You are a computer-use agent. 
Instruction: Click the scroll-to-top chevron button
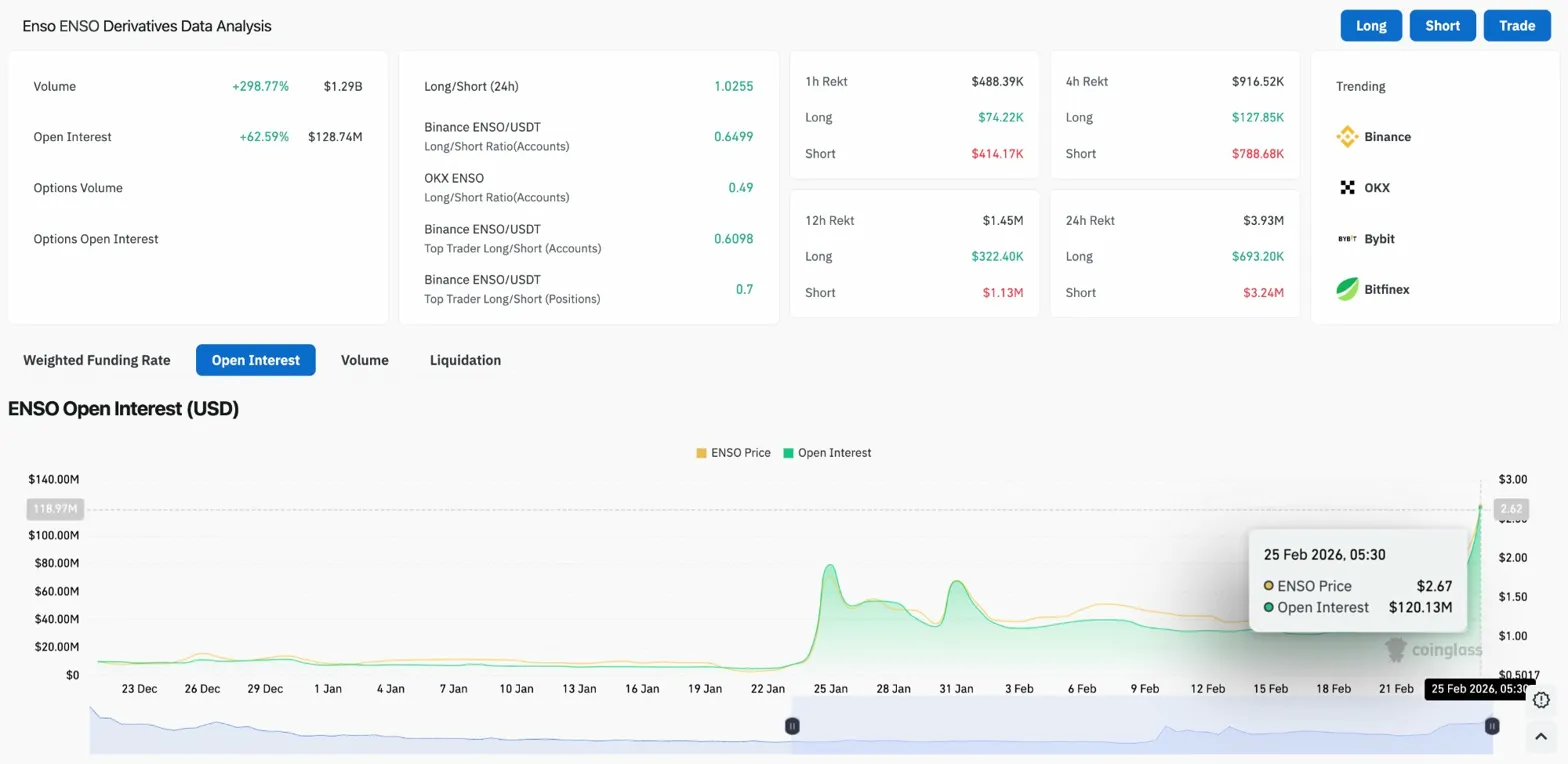1541,737
